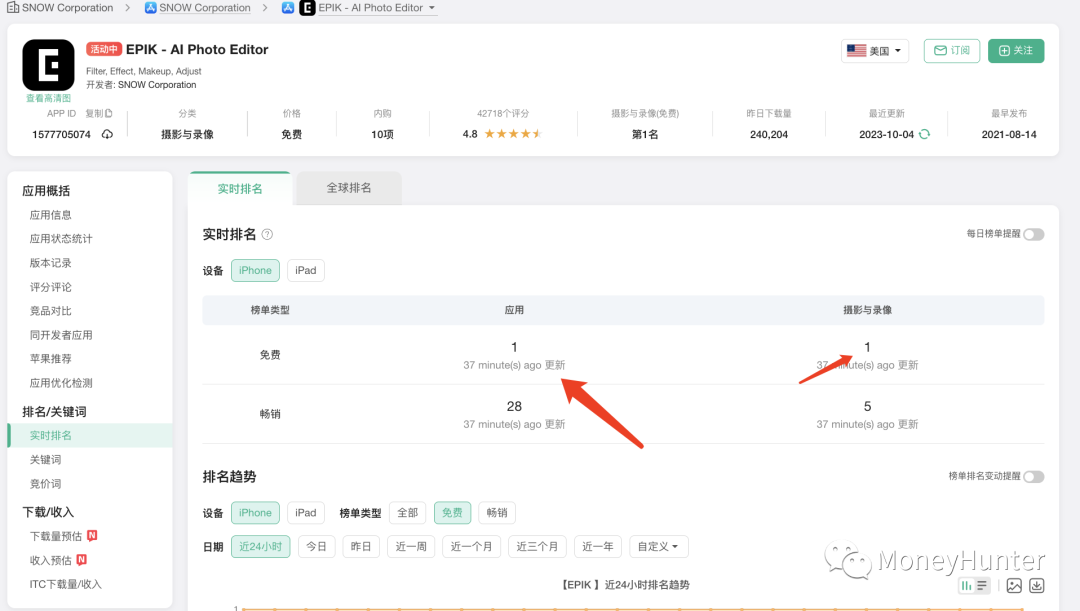Switch to the 全球排名 tab
Viewport: 1080px width, 611px height.
pos(347,187)
